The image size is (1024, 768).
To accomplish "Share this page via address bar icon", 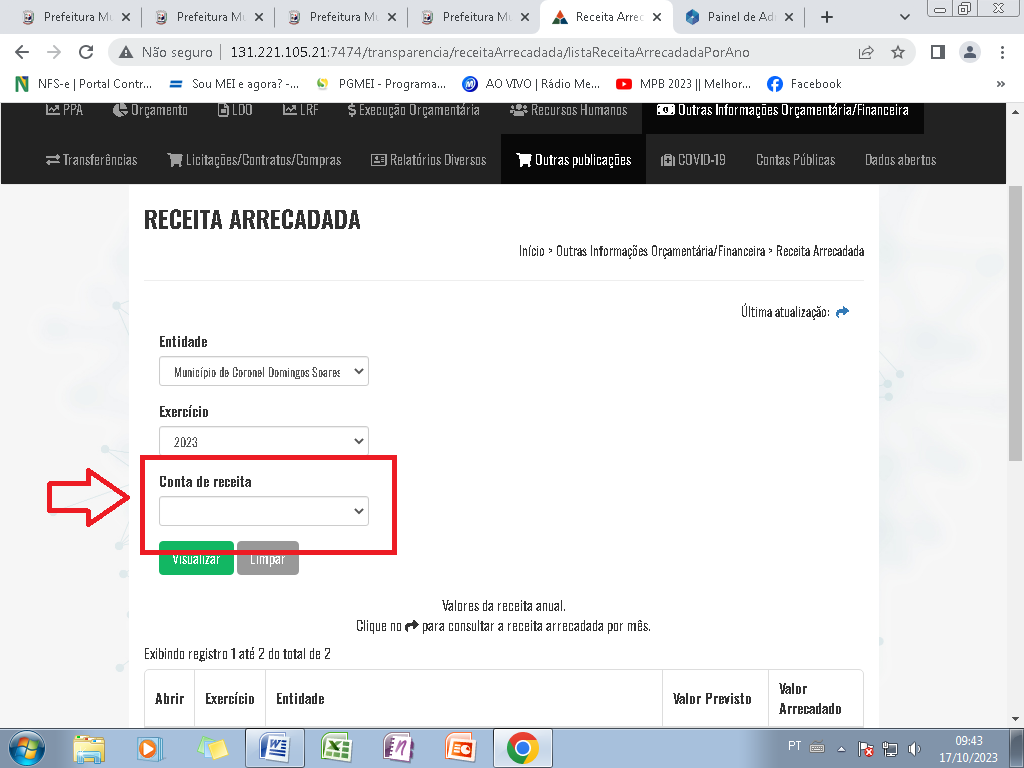I will click(x=866, y=52).
